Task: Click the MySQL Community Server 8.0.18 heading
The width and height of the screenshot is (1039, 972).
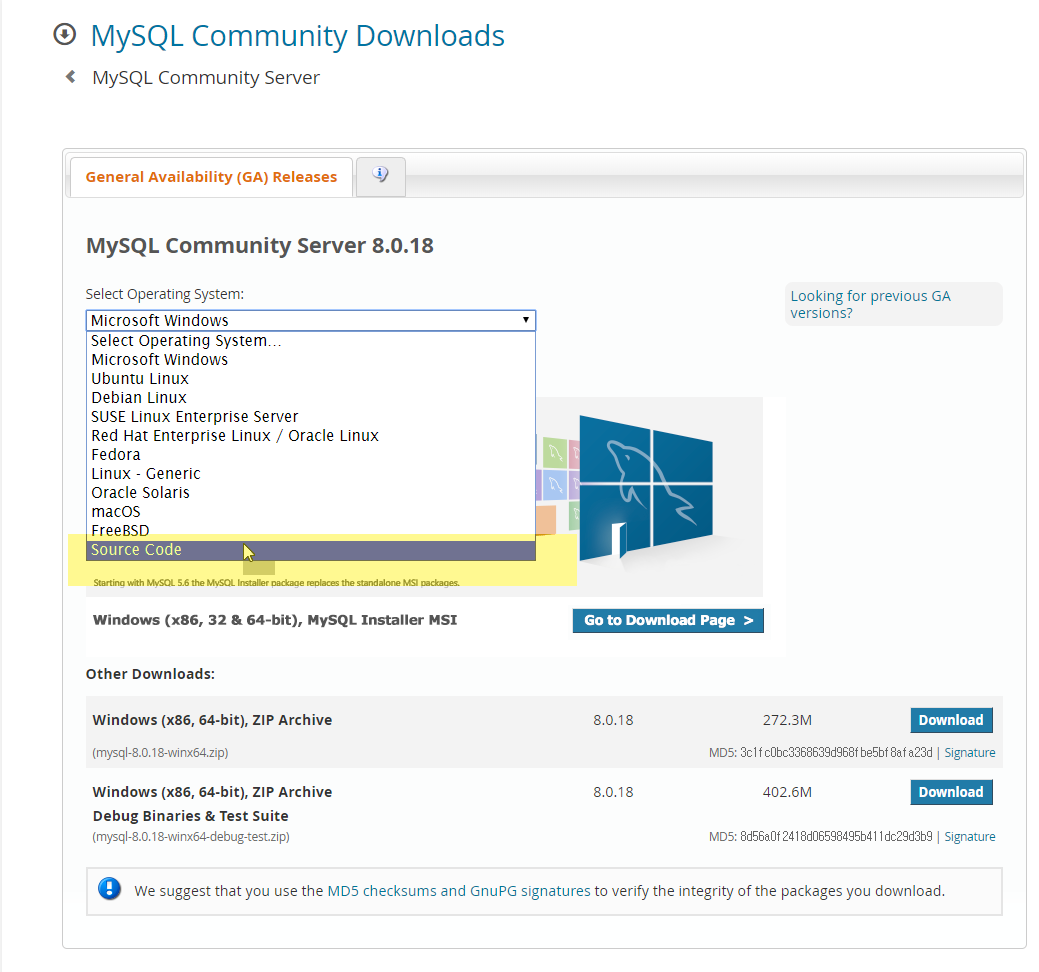Action: [260, 246]
